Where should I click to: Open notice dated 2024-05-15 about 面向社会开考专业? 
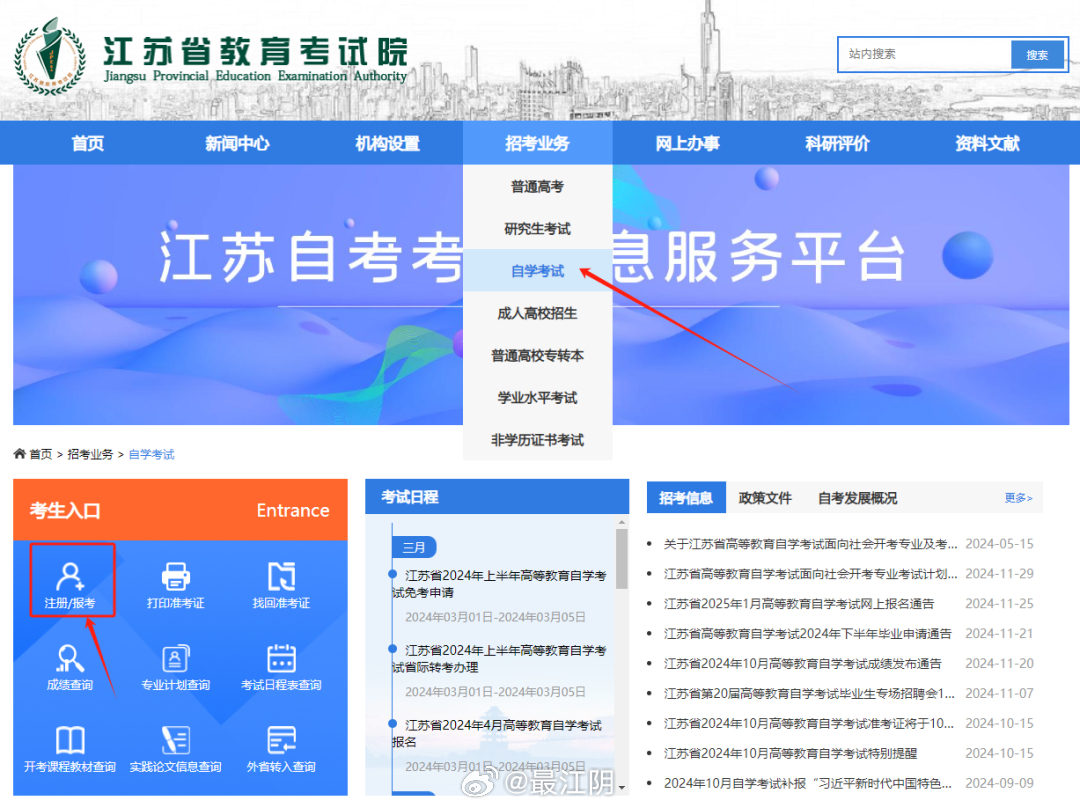(x=810, y=543)
